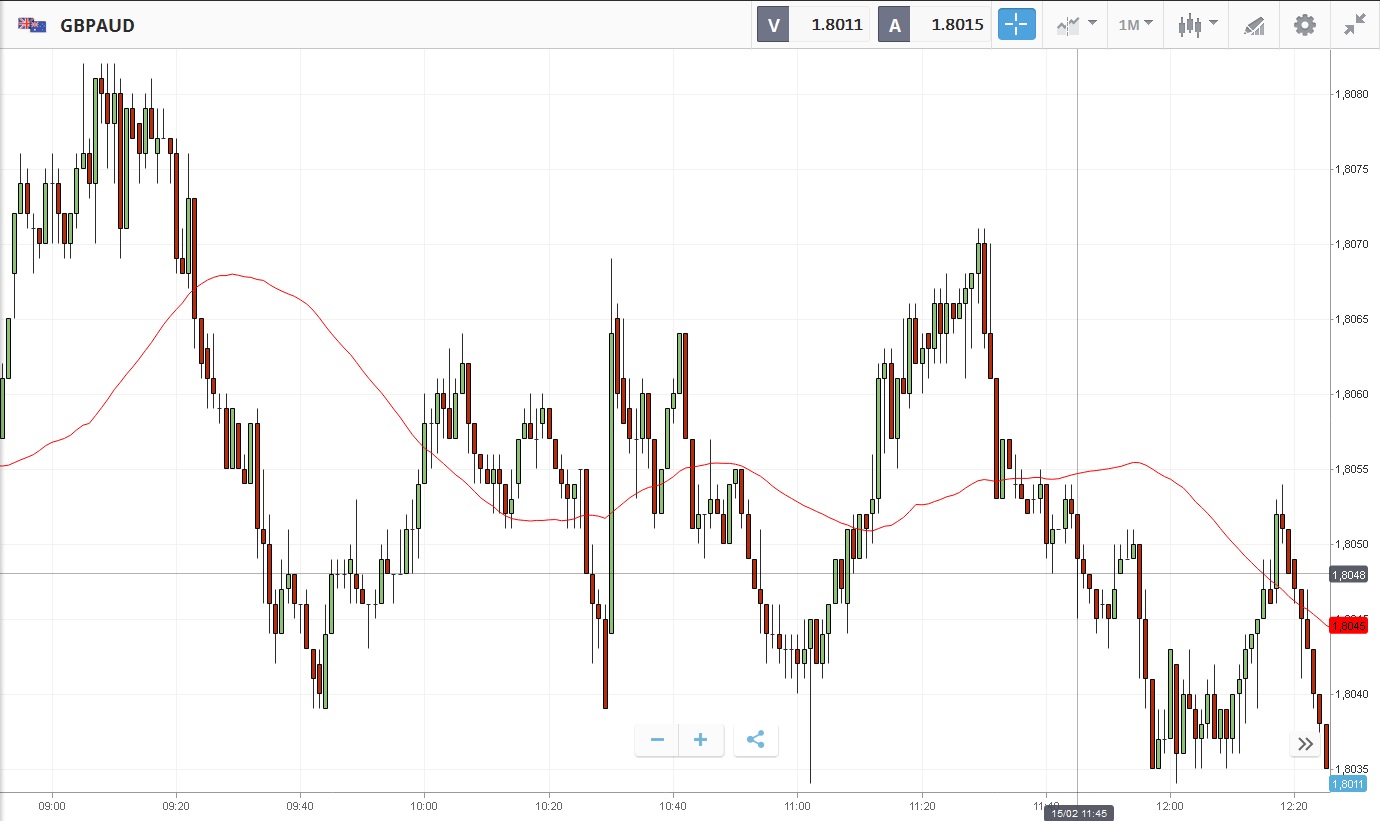Click the 10:20 time axis label
The height and width of the screenshot is (821, 1380).
click(549, 805)
